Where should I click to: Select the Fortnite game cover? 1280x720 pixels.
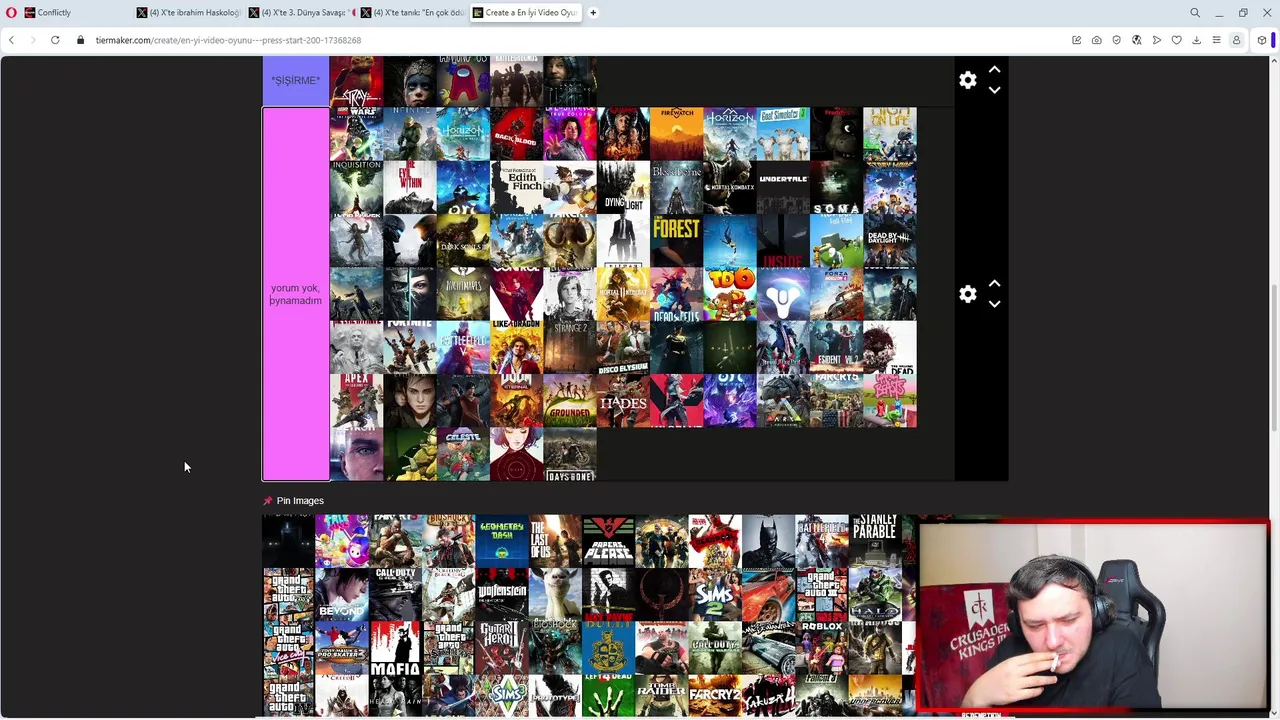click(410, 347)
